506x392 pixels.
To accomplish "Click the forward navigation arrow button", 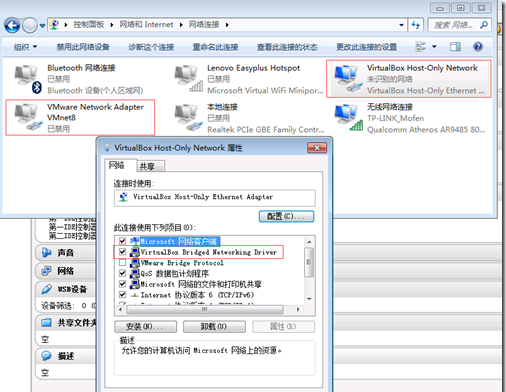I will pyautogui.click(x=30, y=25).
